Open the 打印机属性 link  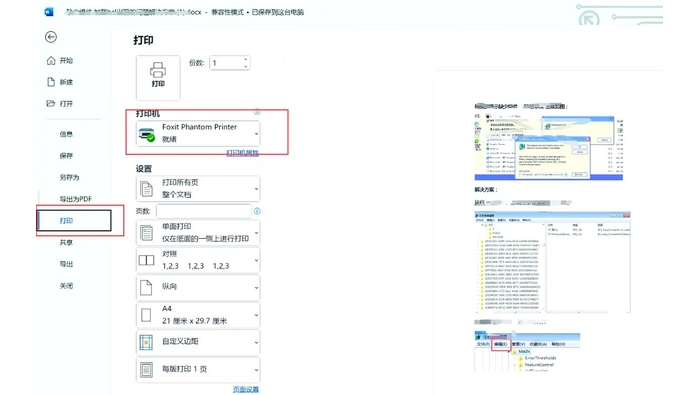[242, 153]
